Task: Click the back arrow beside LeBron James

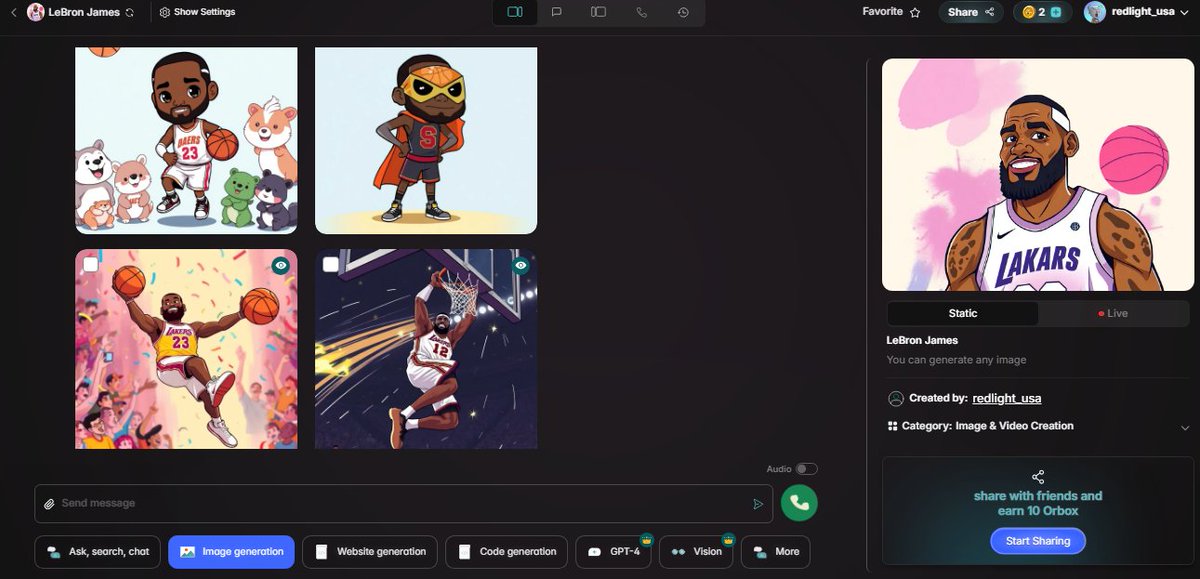Action: pos(13,12)
